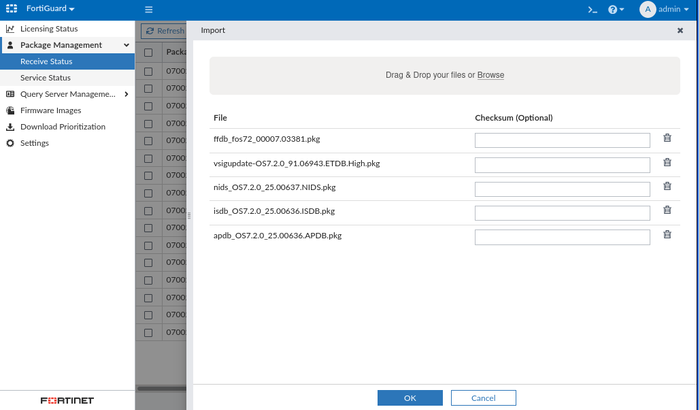Check the select-all checkbox in table header
This screenshot has height=410, width=700.
[149, 52]
